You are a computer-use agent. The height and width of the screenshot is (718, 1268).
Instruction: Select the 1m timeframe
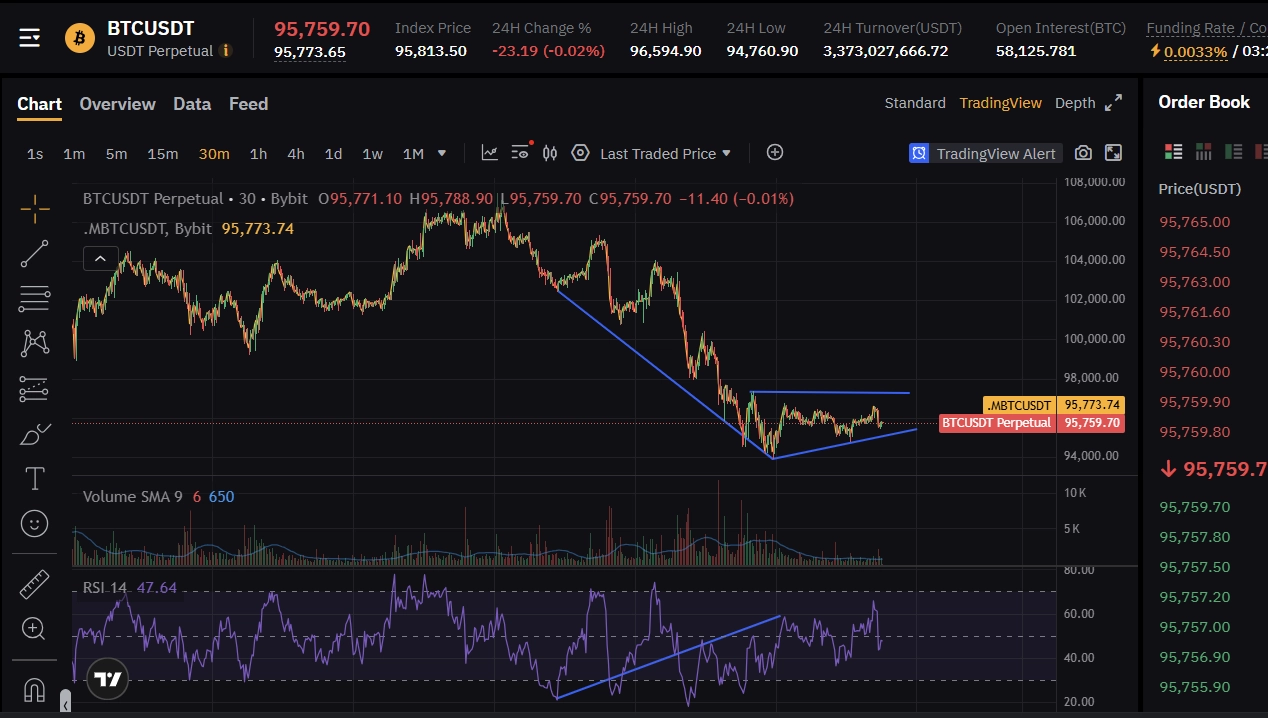coord(74,153)
